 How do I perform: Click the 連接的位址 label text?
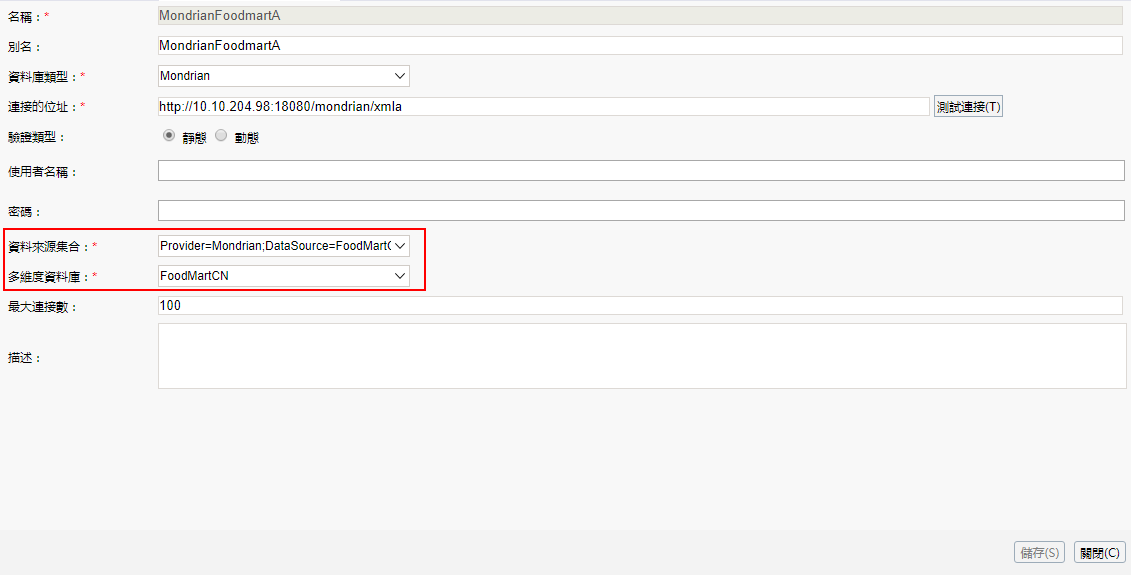tap(43, 107)
